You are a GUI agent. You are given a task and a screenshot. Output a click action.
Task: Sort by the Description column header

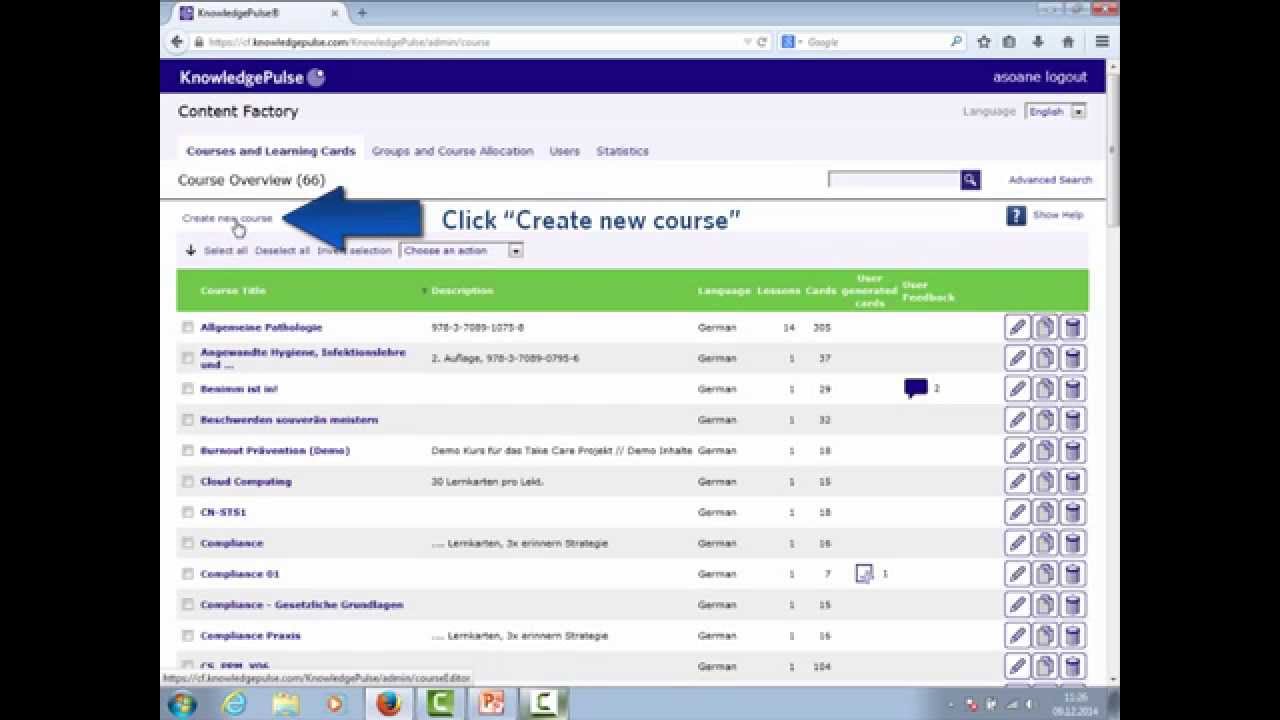point(462,291)
